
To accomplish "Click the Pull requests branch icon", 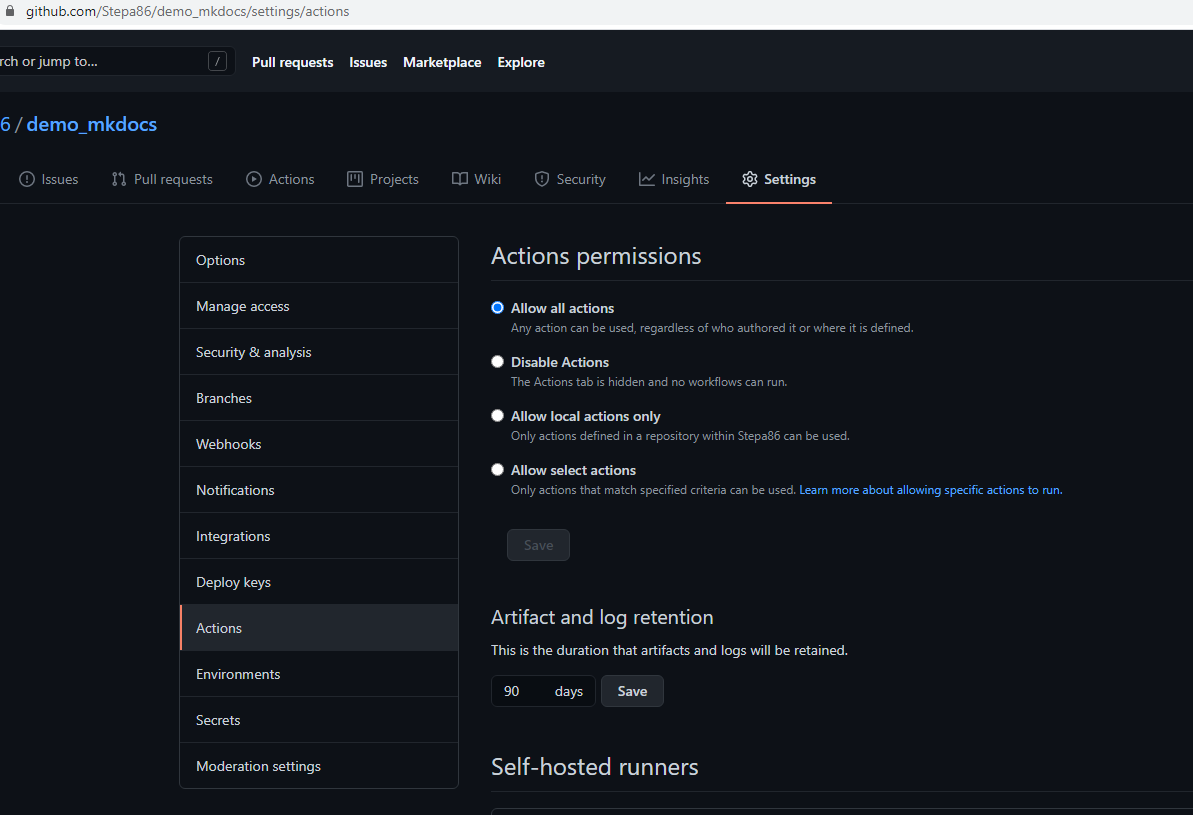I will click(119, 179).
